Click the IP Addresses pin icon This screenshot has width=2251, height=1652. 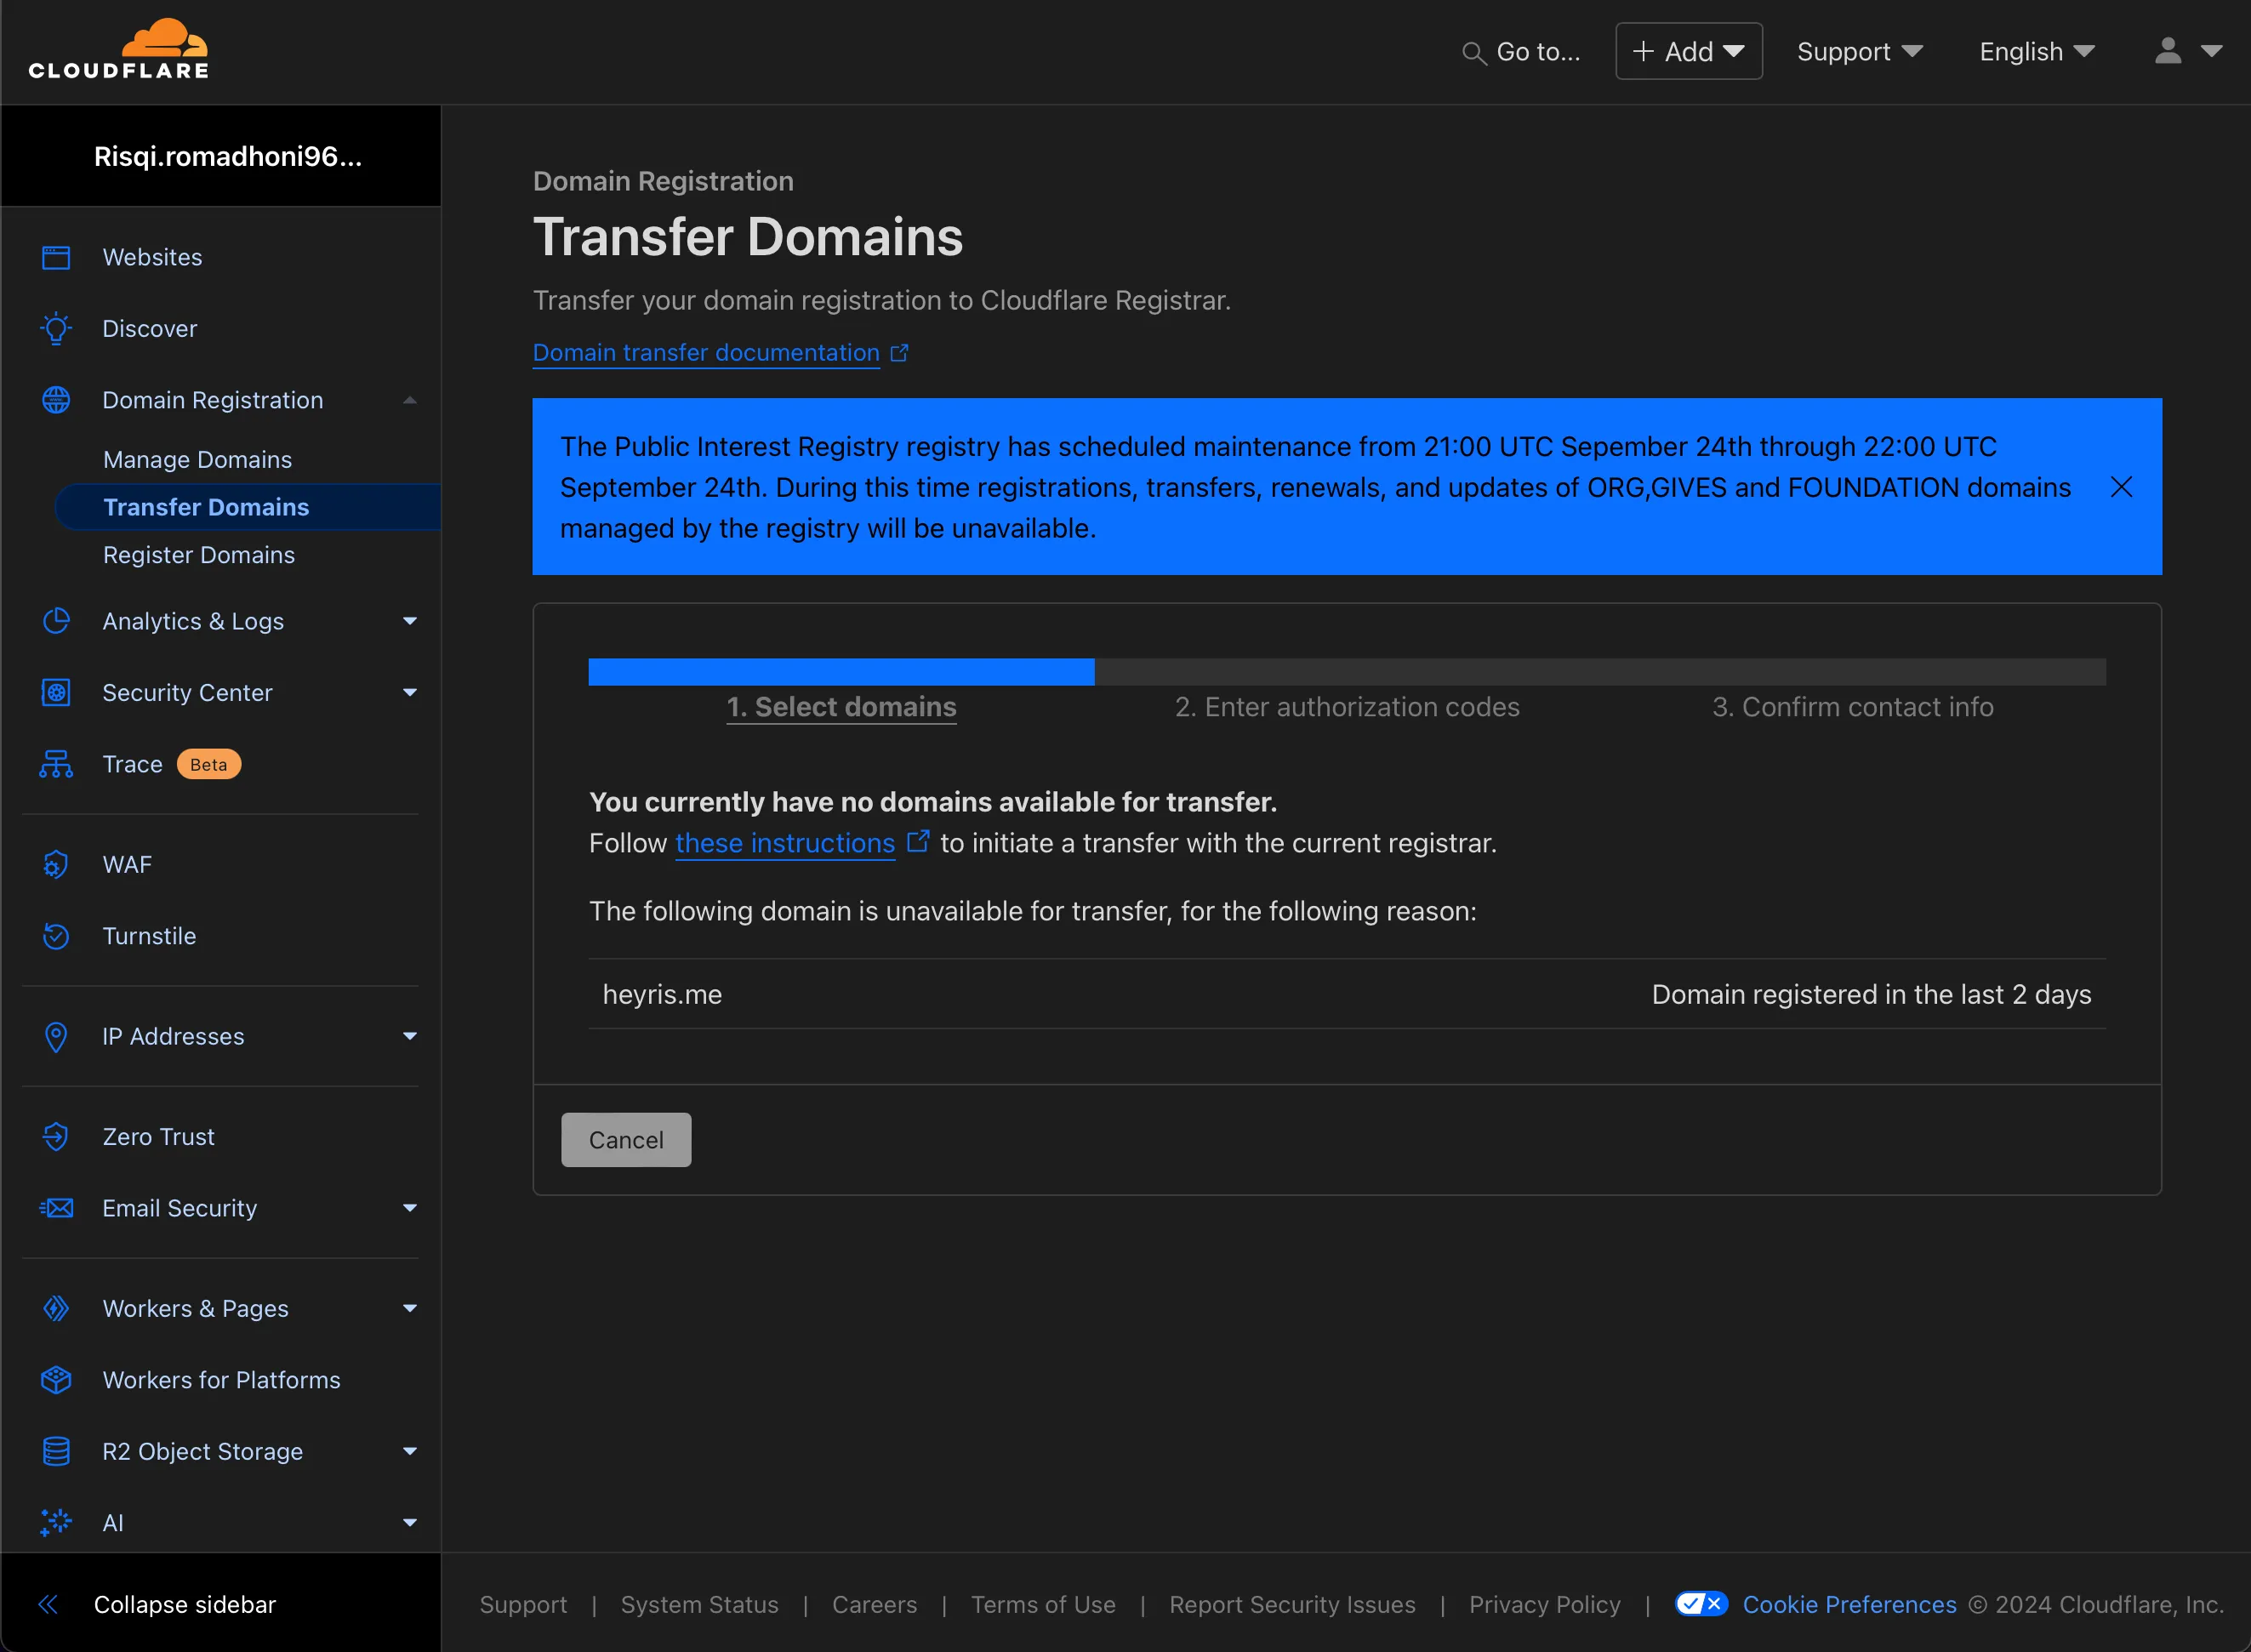tap(56, 1037)
